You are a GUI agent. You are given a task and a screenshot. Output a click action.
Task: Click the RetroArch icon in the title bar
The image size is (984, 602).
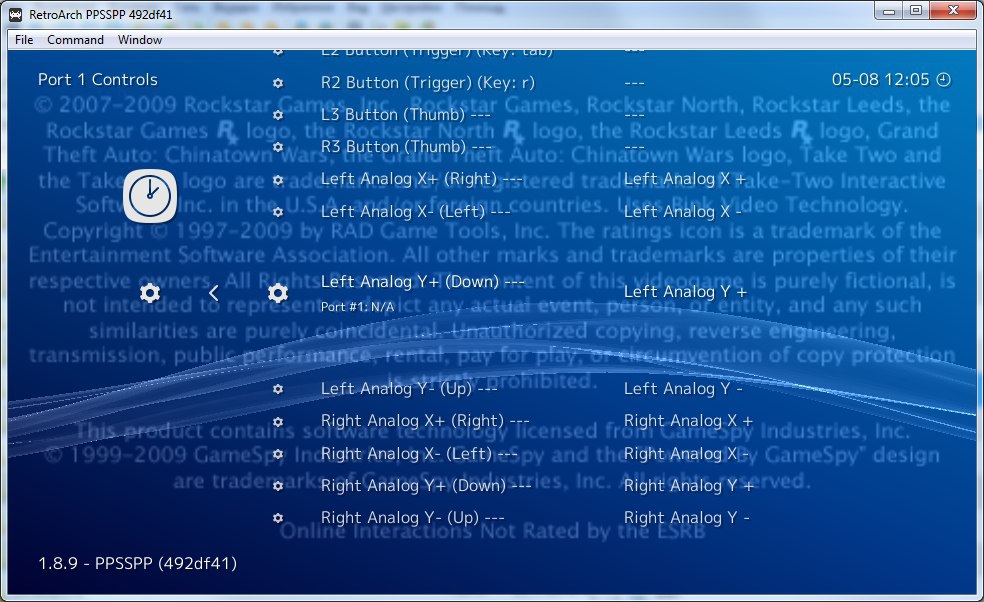tap(16, 14)
